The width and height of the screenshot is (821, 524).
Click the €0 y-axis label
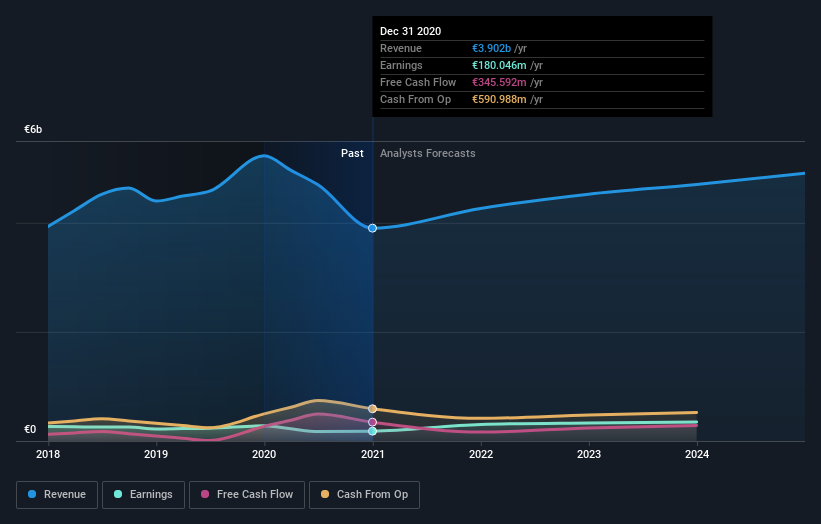(30, 429)
